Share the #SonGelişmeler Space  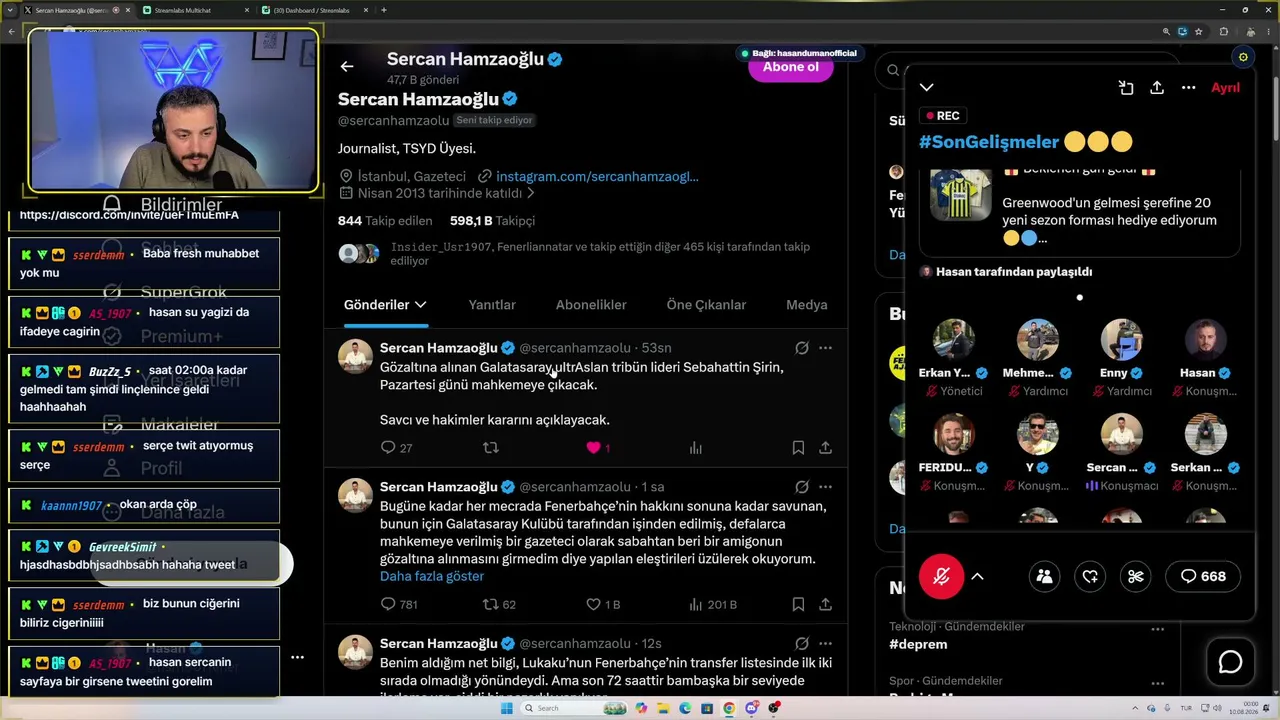click(1157, 88)
